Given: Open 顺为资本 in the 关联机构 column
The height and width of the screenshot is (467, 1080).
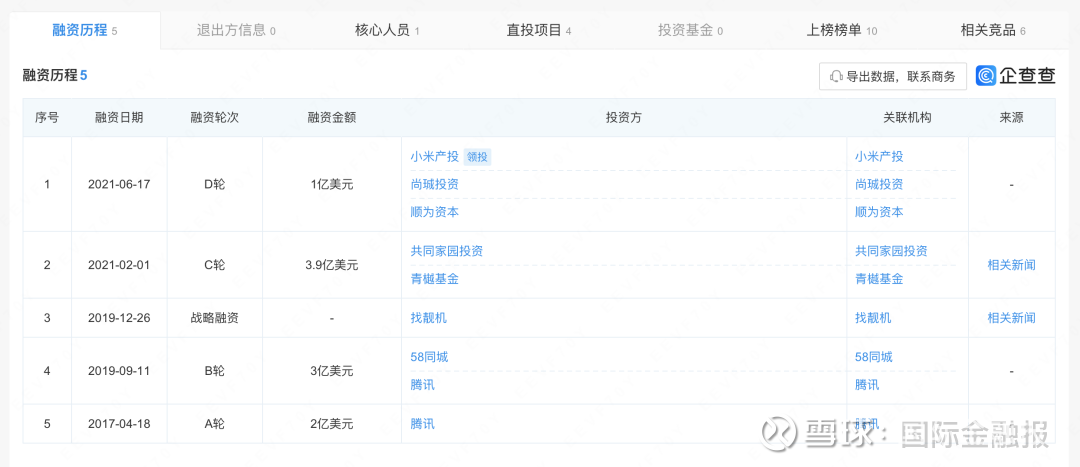Looking at the screenshot, I should click(879, 212).
